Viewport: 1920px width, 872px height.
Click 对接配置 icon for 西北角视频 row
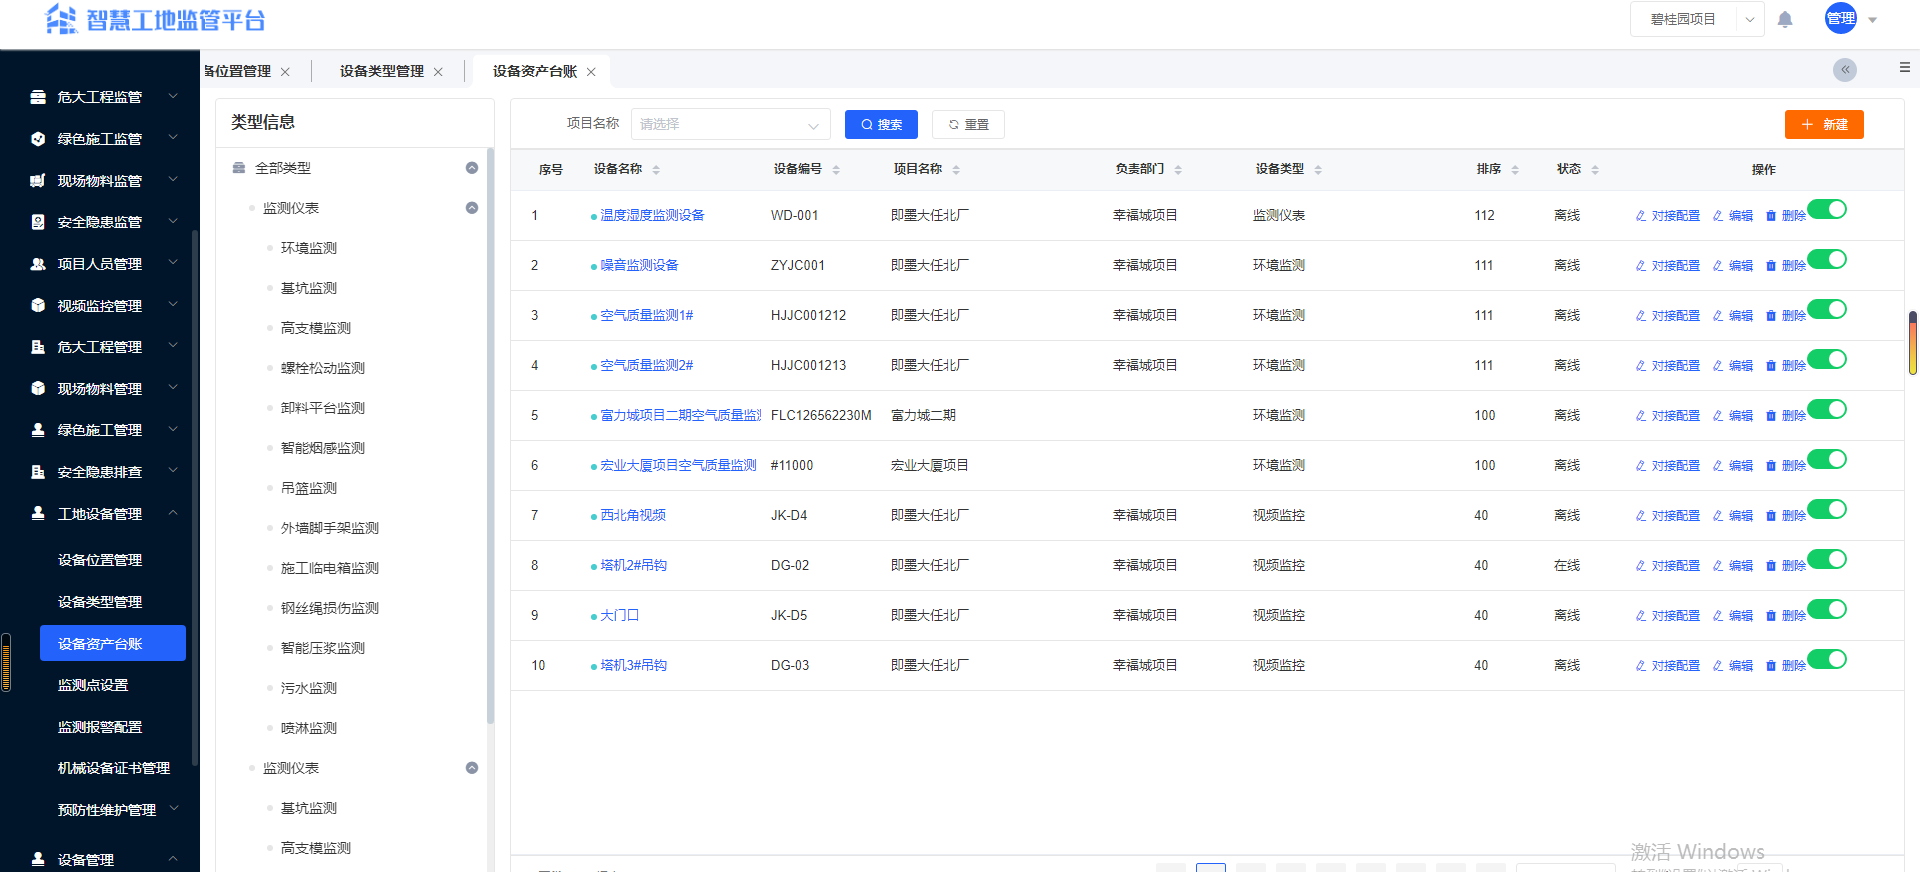click(1641, 516)
